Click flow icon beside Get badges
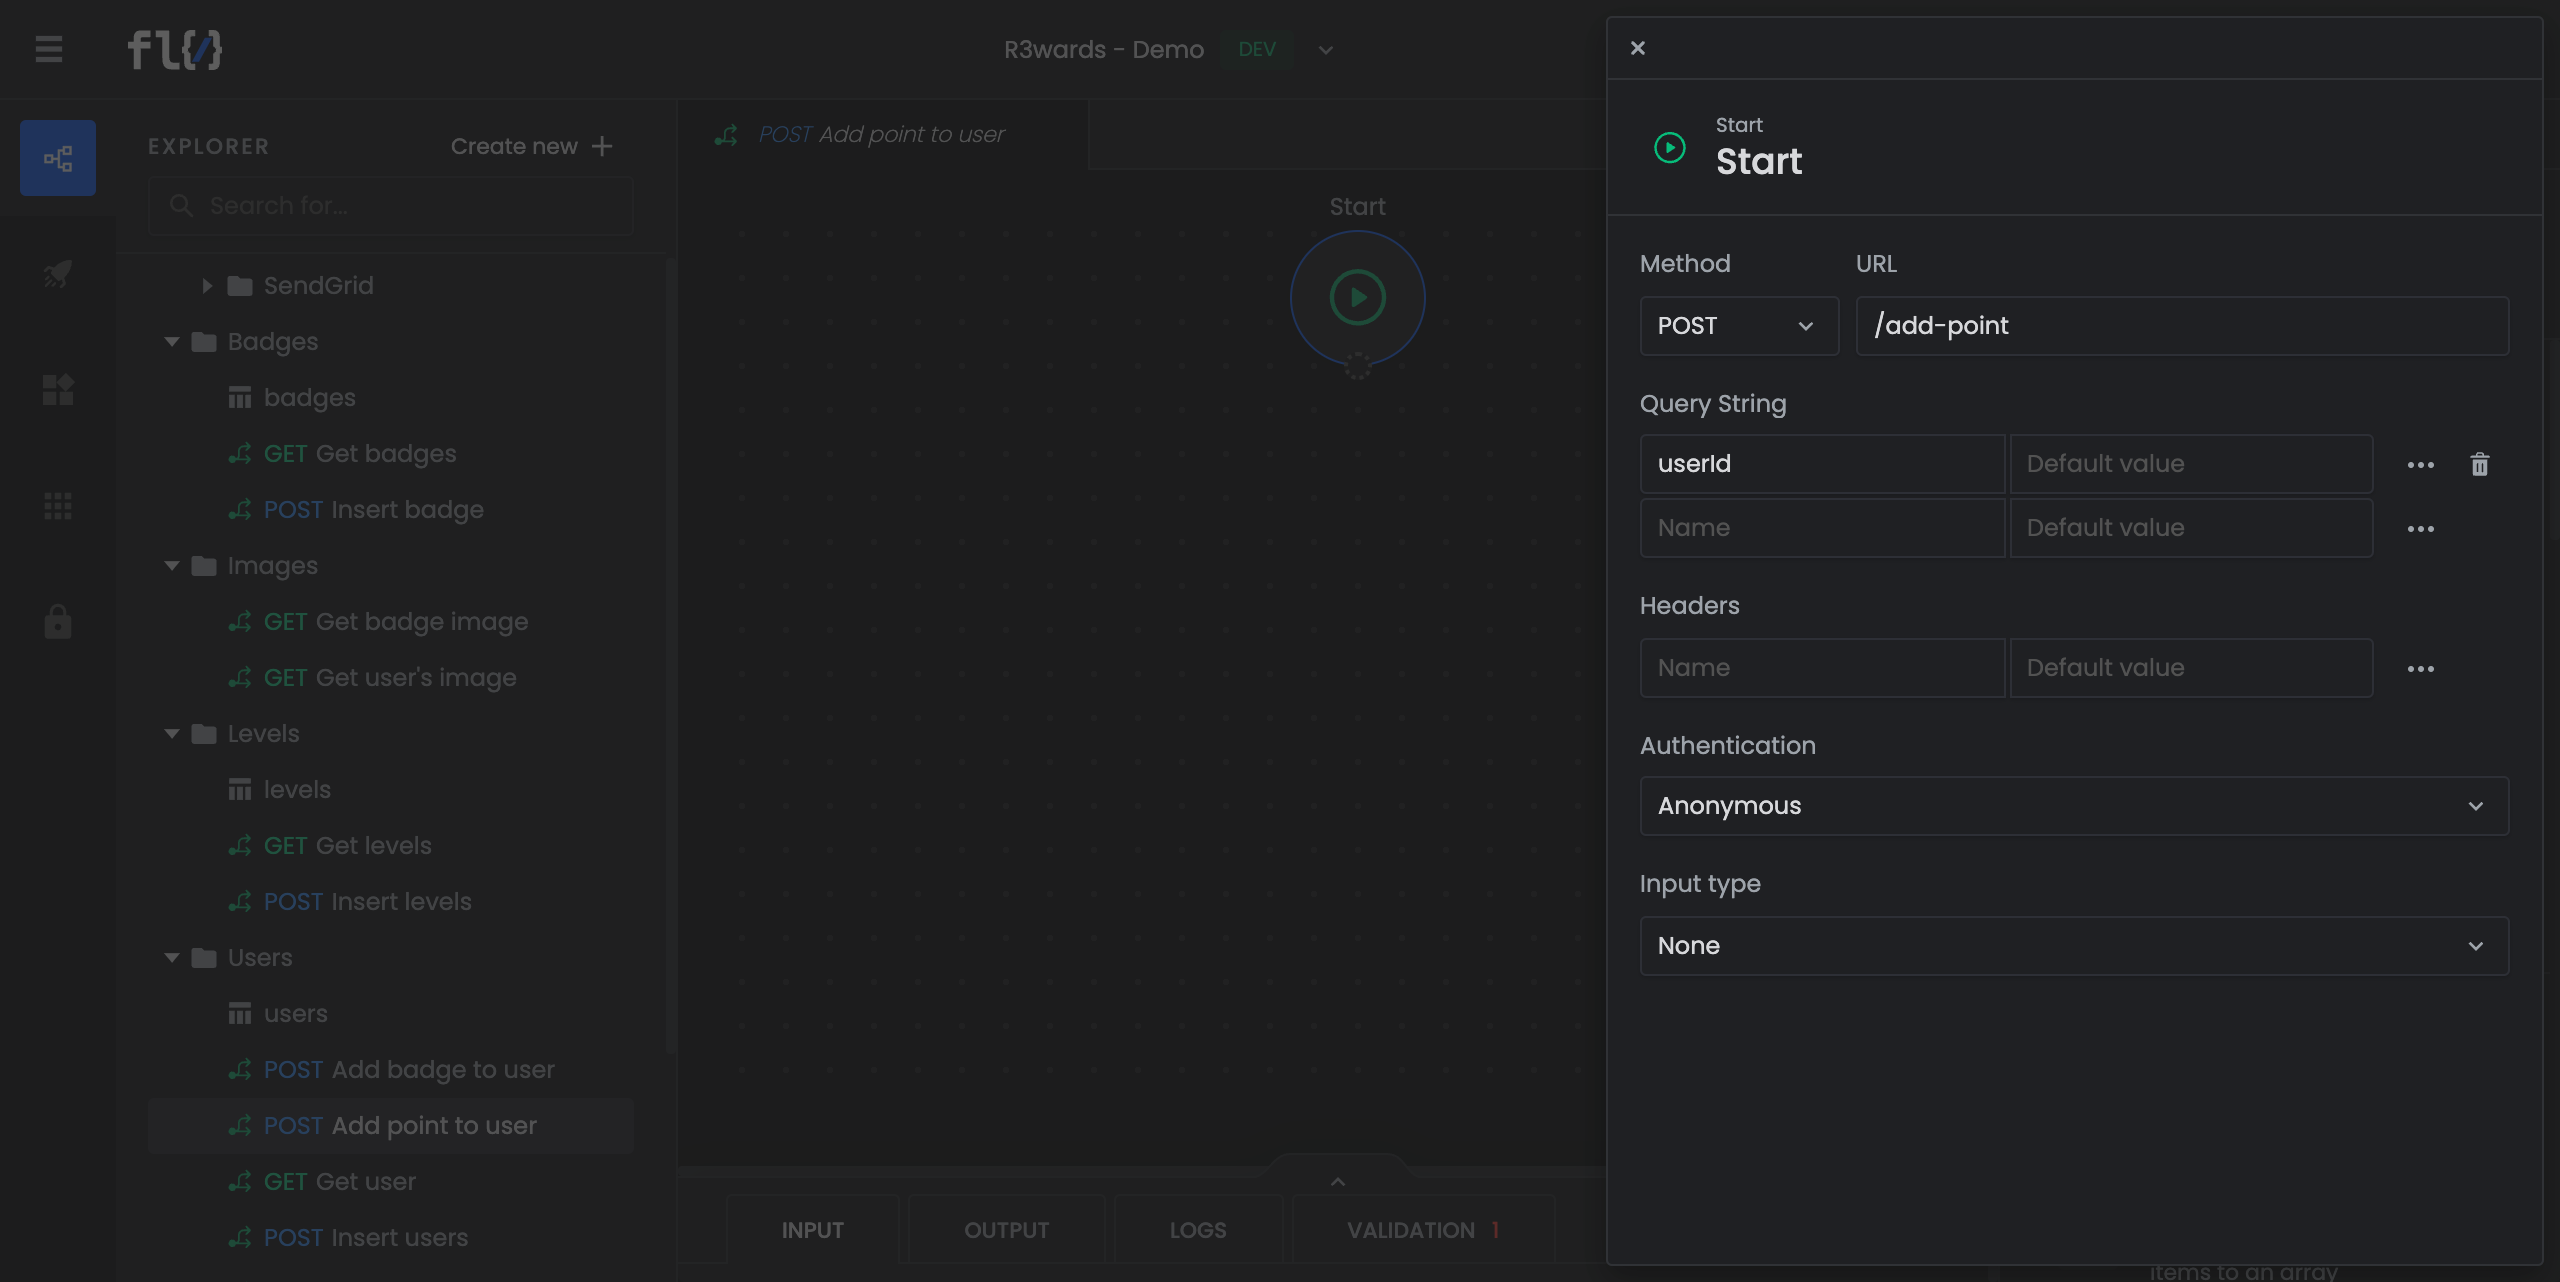The width and height of the screenshot is (2560, 1282). [240, 454]
